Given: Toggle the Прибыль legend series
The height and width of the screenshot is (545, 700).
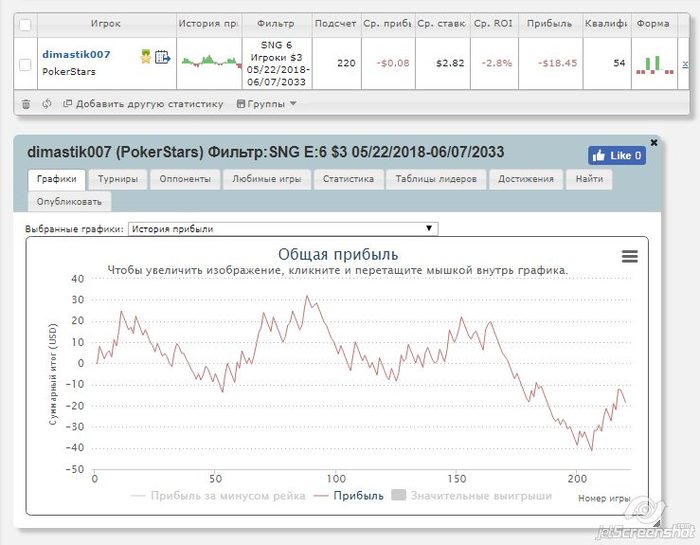Looking at the screenshot, I should tap(349, 496).
